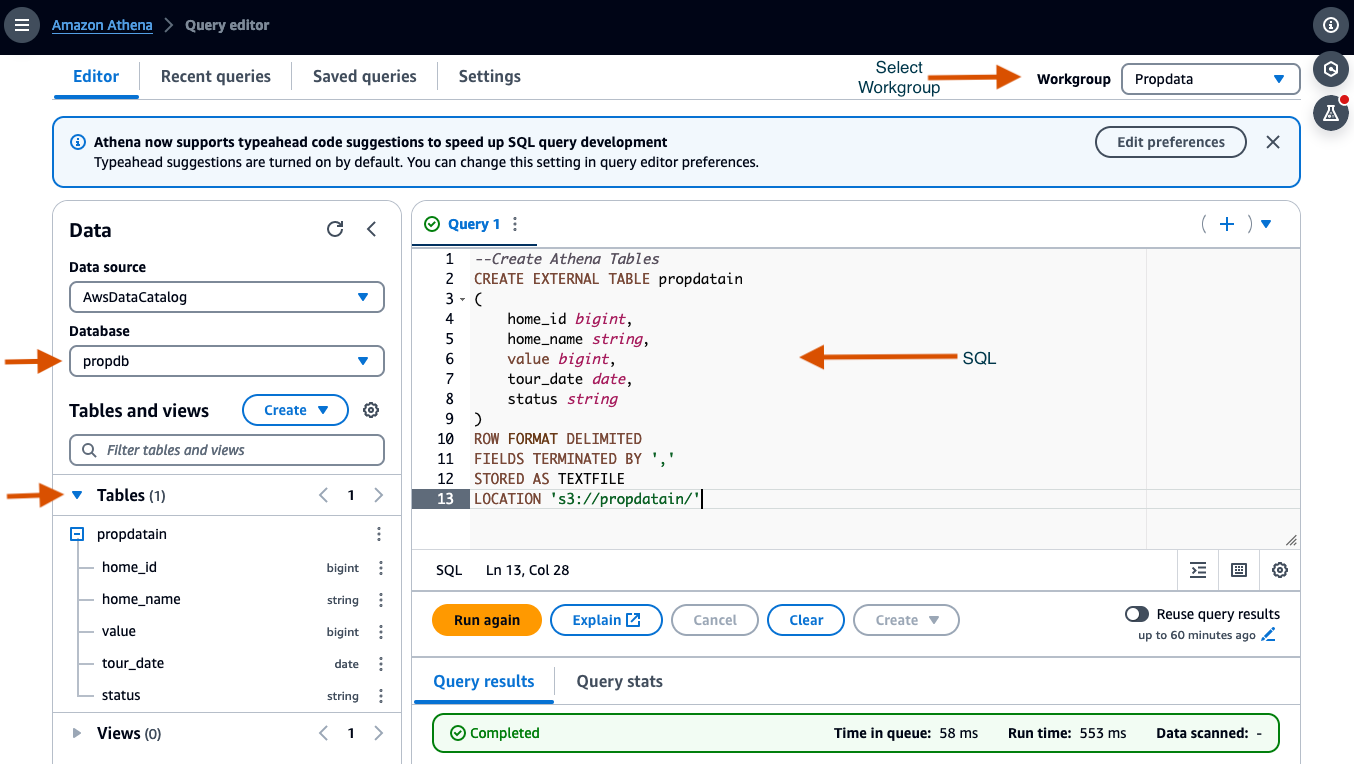This screenshot has width=1354, height=764.
Task: Switch to the Recent queries tab
Action: tap(216, 76)
